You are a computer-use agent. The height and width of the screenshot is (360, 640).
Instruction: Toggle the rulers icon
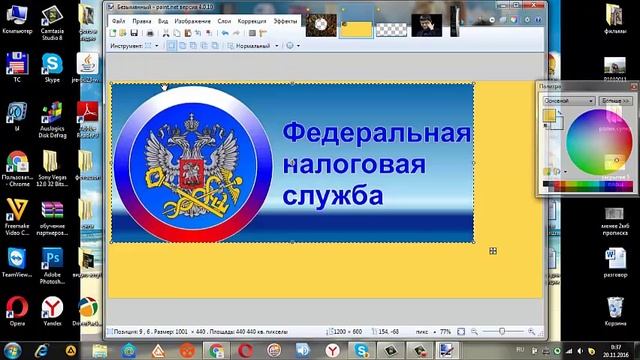263,33
